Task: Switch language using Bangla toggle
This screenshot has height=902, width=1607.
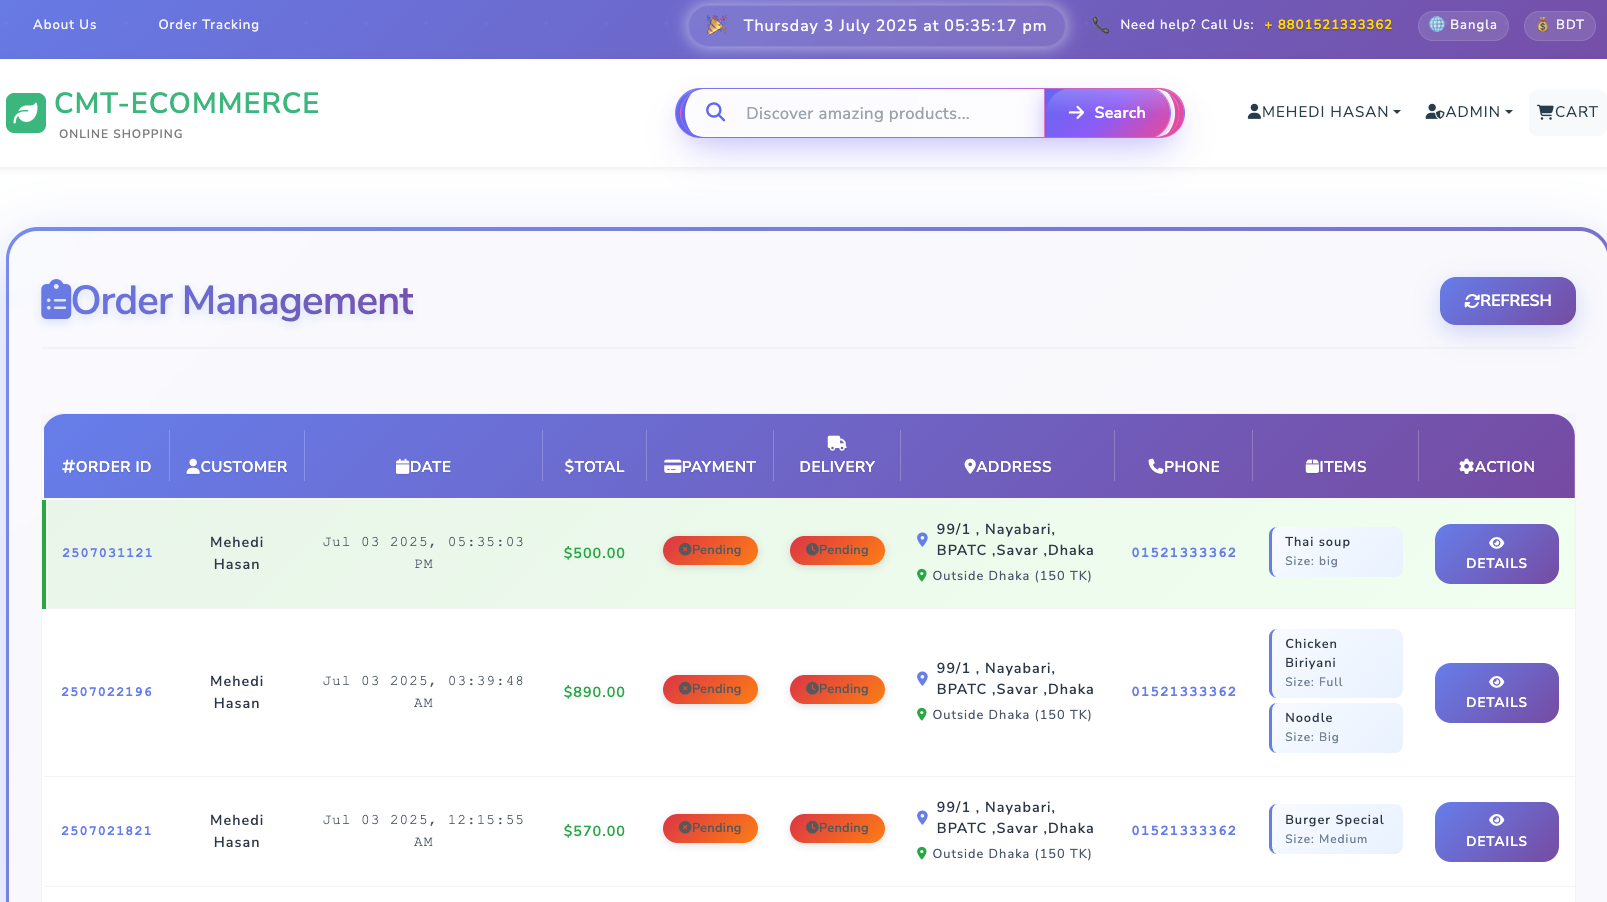Action: [x=1462, y=25]
